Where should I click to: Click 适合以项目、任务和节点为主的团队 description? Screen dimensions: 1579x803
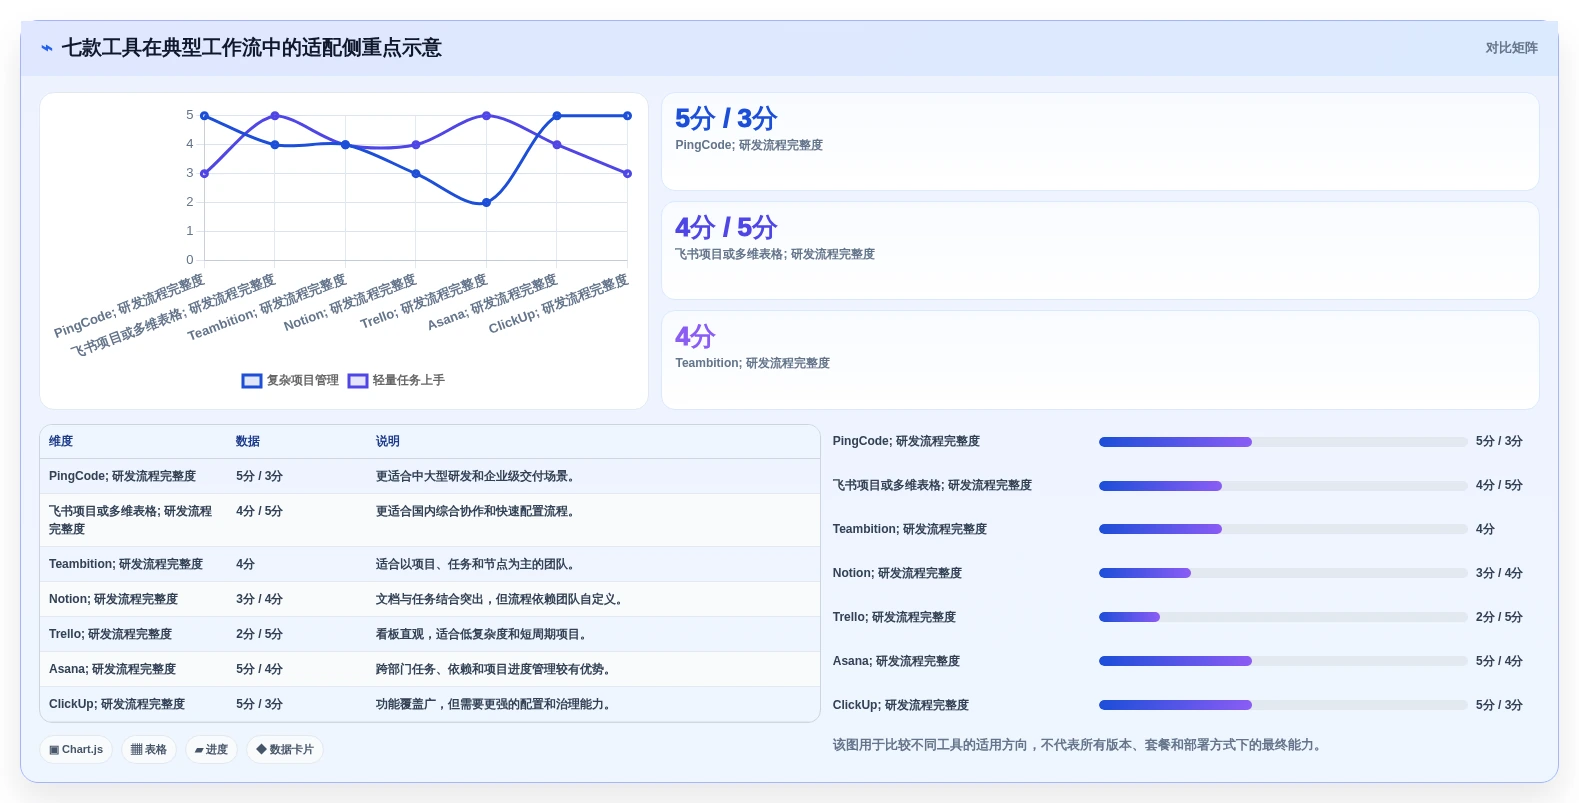[475, 565]
